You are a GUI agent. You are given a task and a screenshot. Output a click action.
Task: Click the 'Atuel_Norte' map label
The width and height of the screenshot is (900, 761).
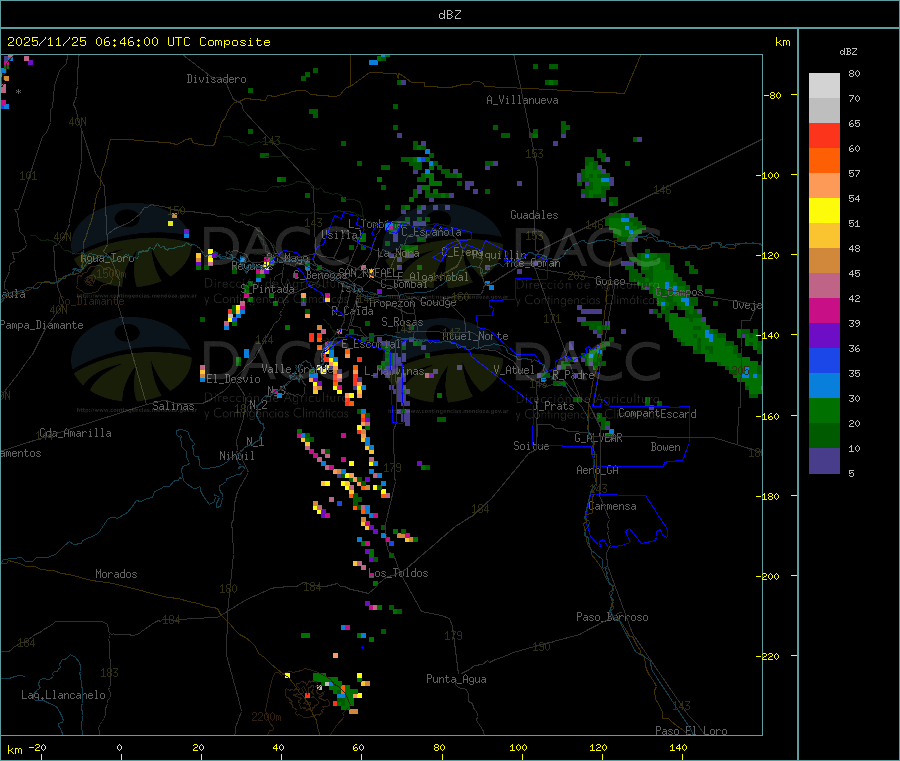click(475, 336)
